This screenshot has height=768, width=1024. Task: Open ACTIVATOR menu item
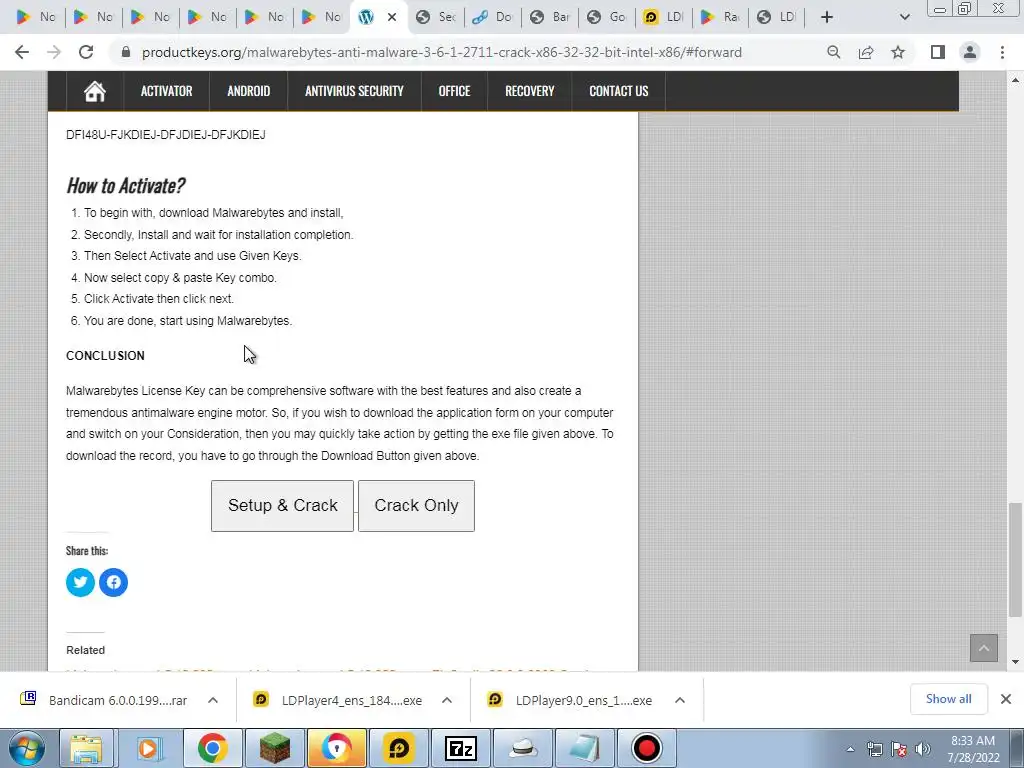(167, 91)
